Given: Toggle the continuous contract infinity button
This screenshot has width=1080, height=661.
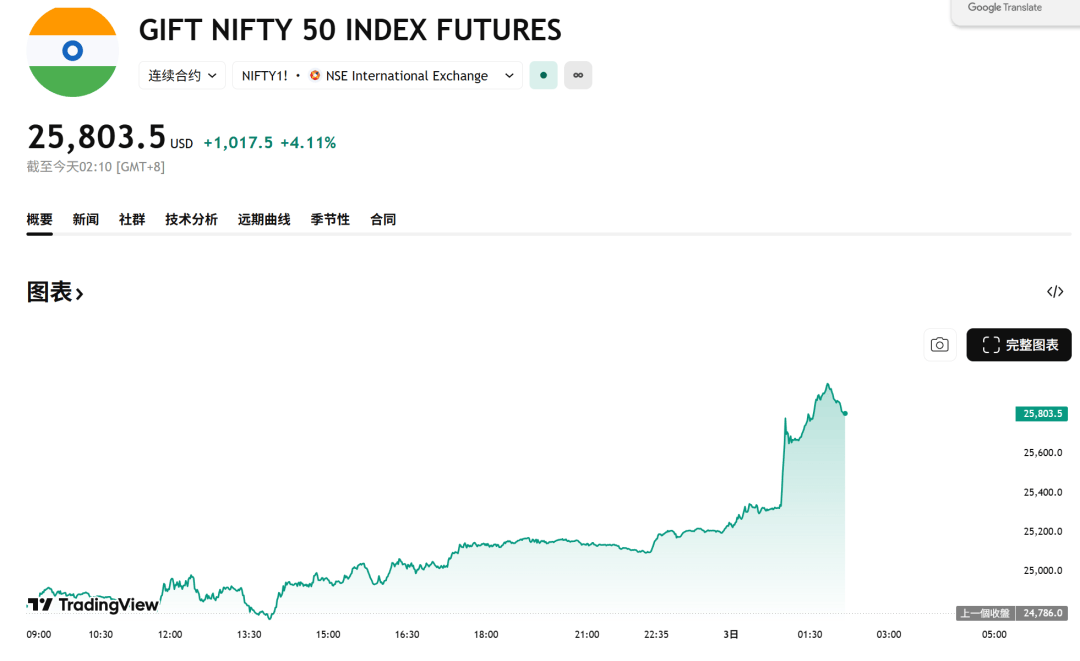Looking at the screenshot, I should tap(578, 75).
